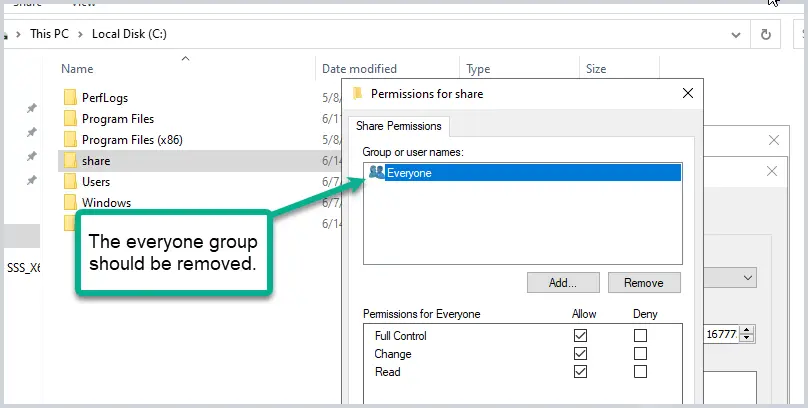Click the Remove button
This screenshot has width=808, height=408.
[x=644, y=283]
